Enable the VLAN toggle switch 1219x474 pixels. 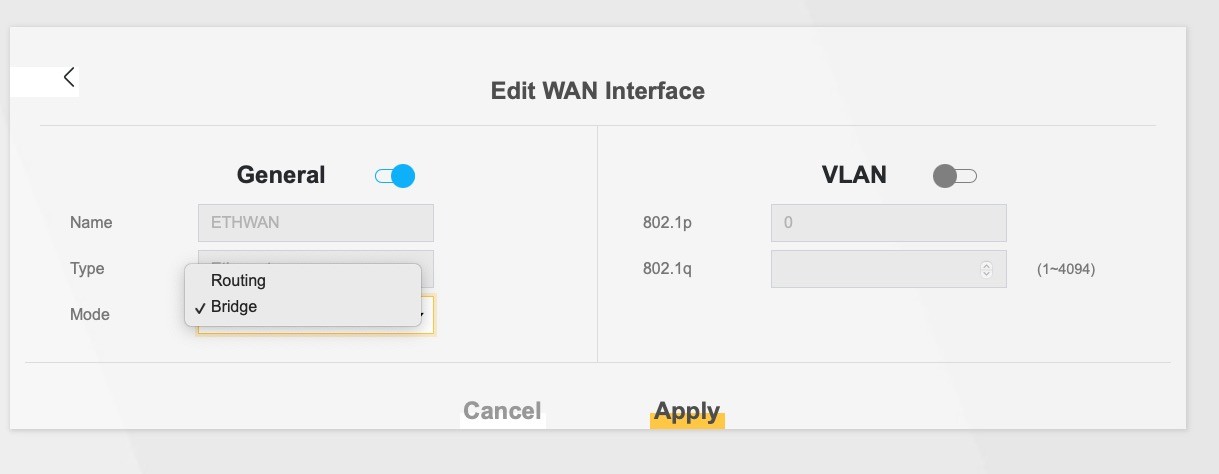[x=954, y=177]
